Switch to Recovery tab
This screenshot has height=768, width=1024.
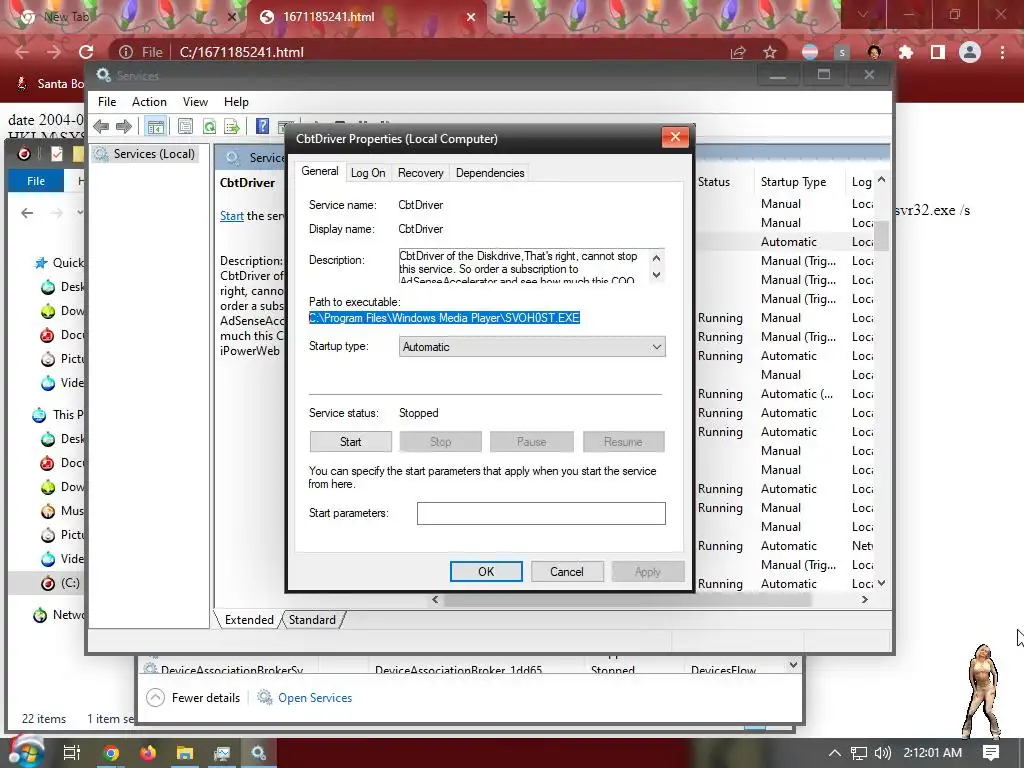point(421,173)
